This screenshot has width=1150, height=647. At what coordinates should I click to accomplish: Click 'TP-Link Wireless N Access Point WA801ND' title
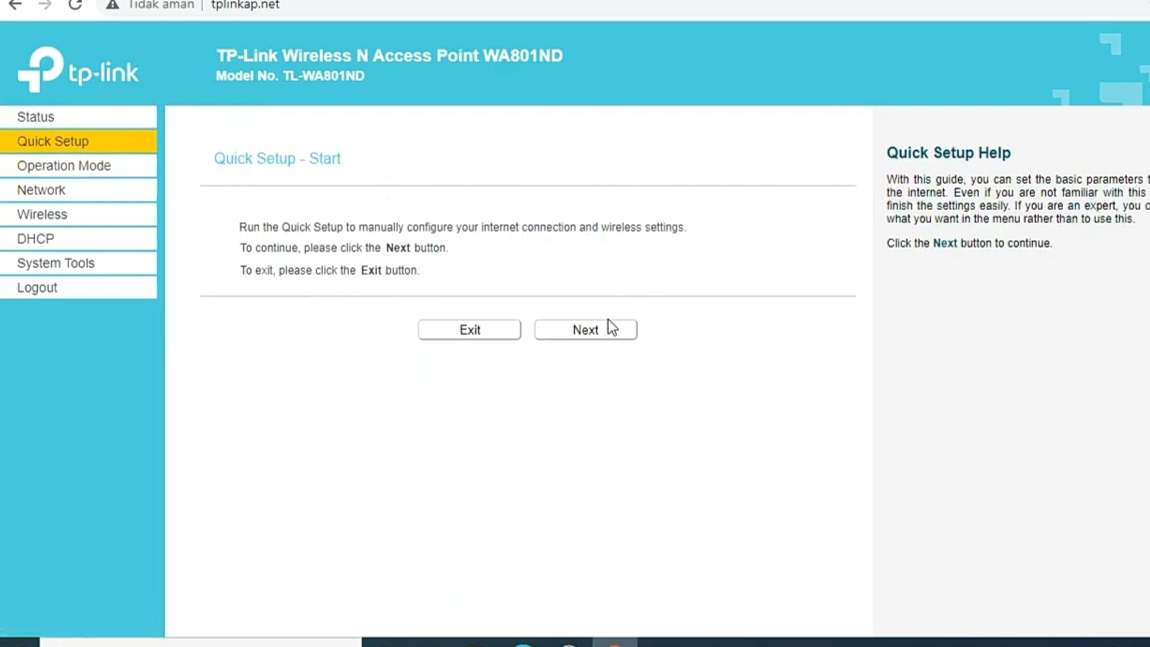click(389, 56)
